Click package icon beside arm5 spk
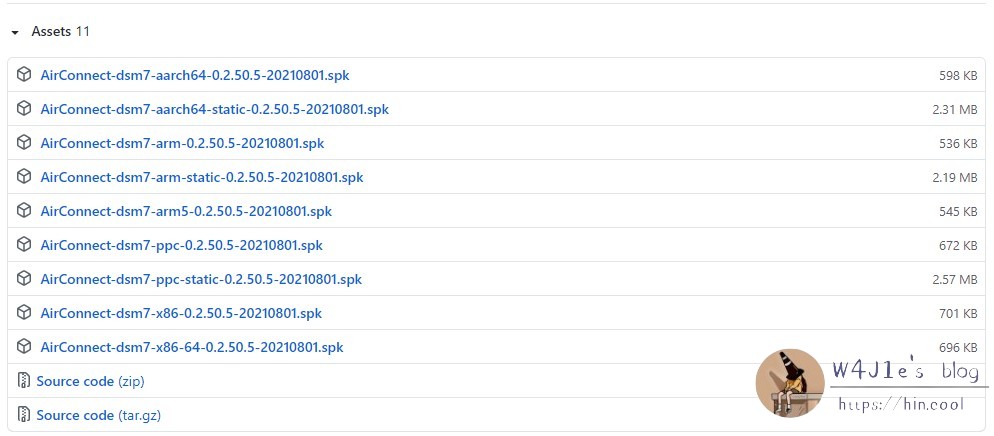 (24, 211)
